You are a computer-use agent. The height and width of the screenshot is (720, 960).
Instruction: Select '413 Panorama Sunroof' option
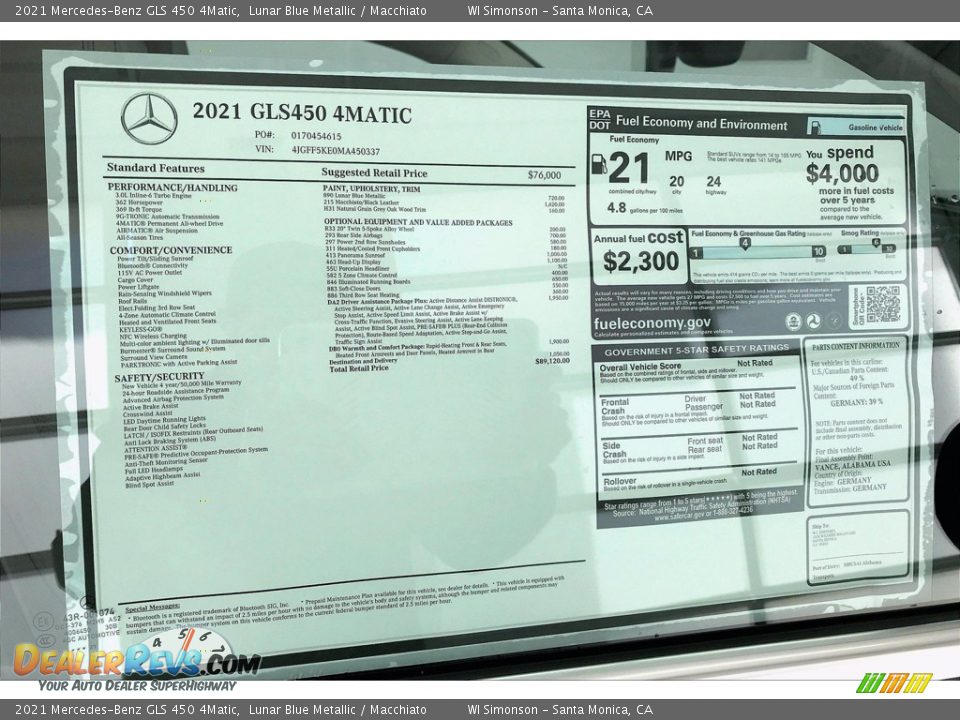355,255
